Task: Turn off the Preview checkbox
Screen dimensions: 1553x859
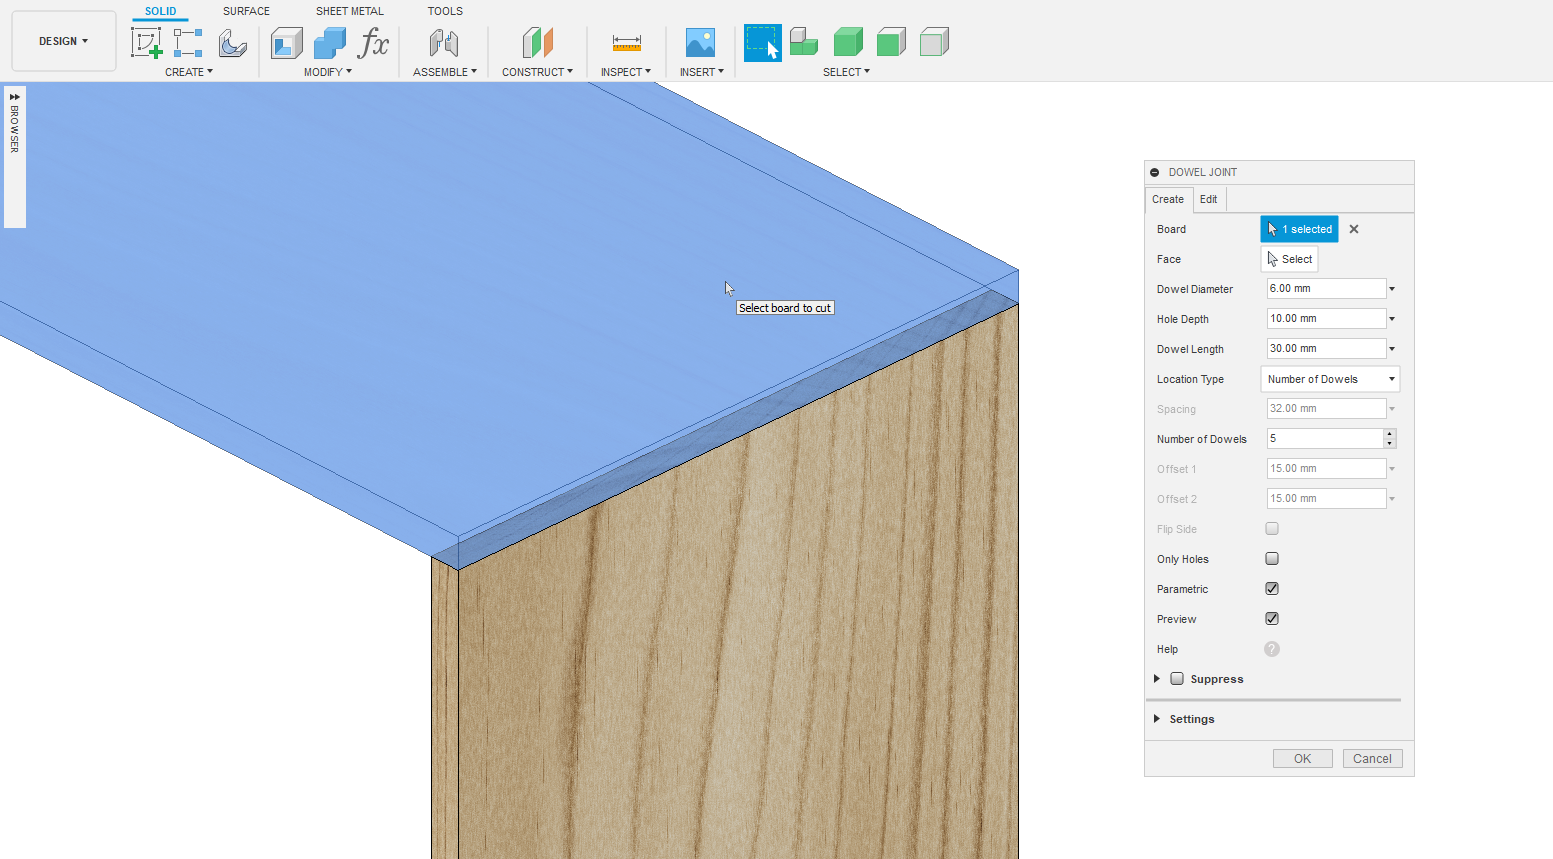Action: (1272, 619)
